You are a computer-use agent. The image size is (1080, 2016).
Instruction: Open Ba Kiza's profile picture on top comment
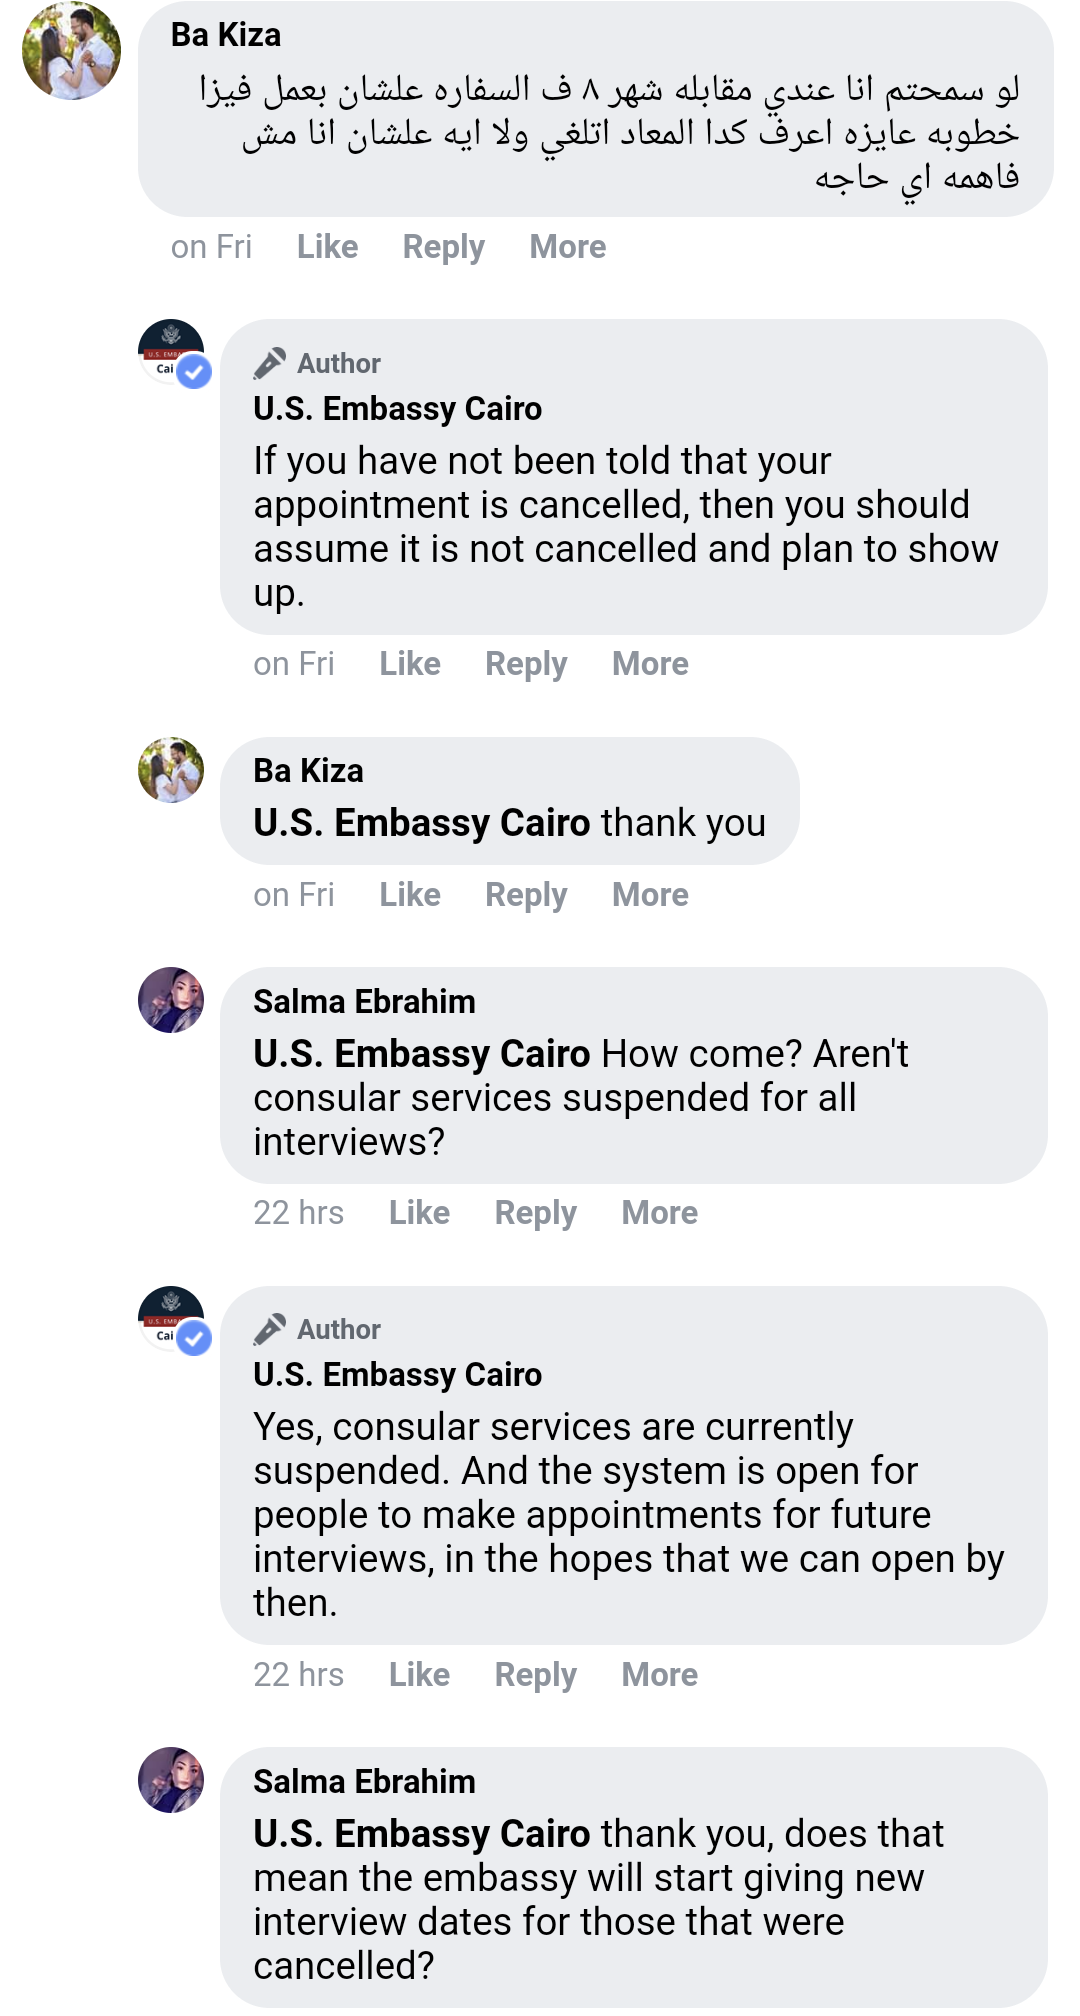click(71, 50)
